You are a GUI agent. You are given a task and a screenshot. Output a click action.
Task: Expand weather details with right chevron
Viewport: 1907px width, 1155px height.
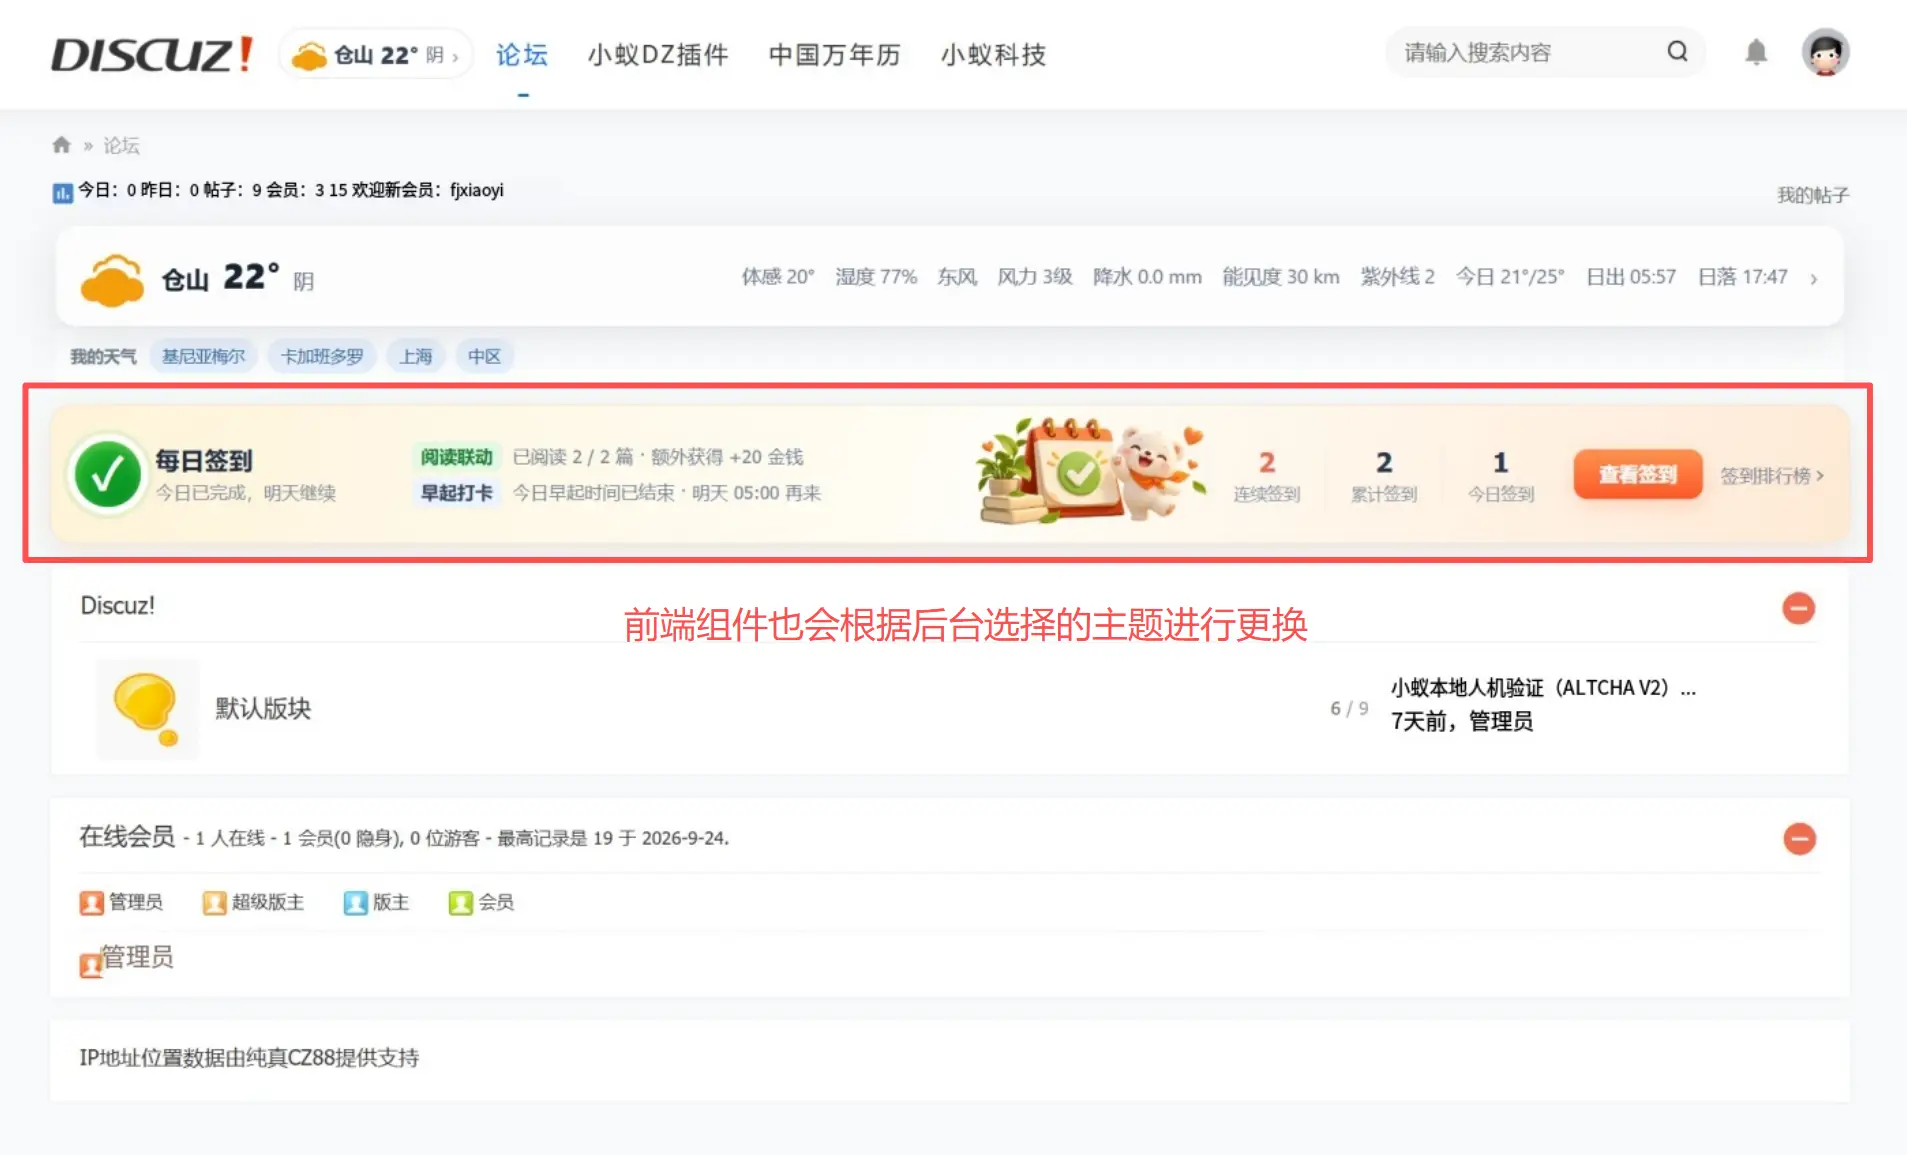tap(1814, 279)
